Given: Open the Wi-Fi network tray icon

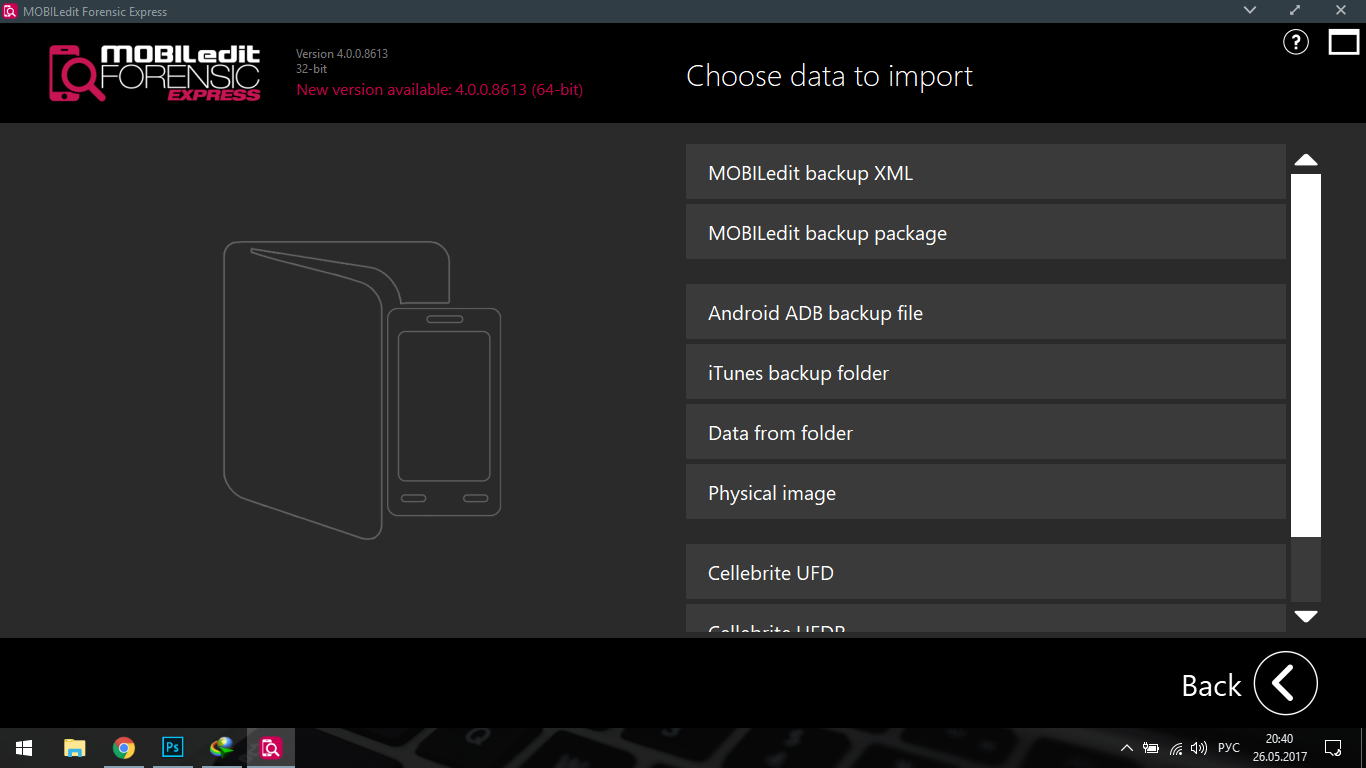Looking at the screenshot, I should pos(1176,748).
